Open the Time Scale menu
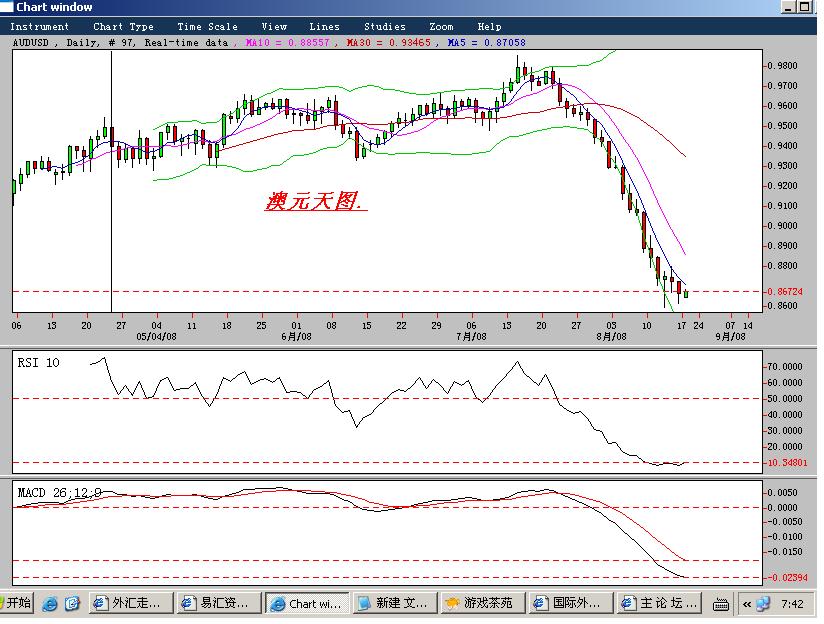The image size is (824, 624). coord(208,26)
